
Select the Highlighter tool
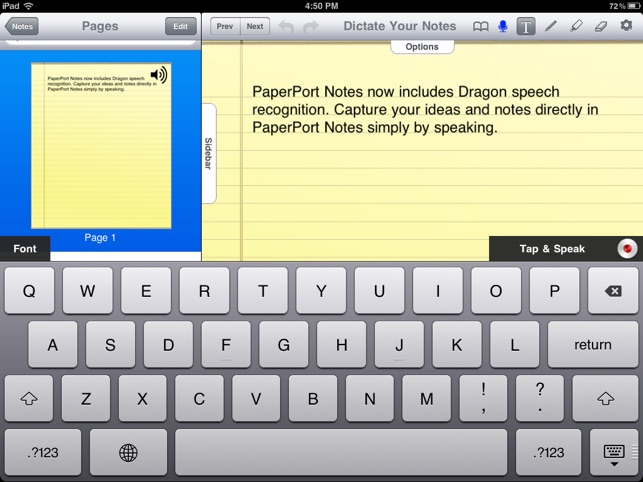click(x=576, y=26)
